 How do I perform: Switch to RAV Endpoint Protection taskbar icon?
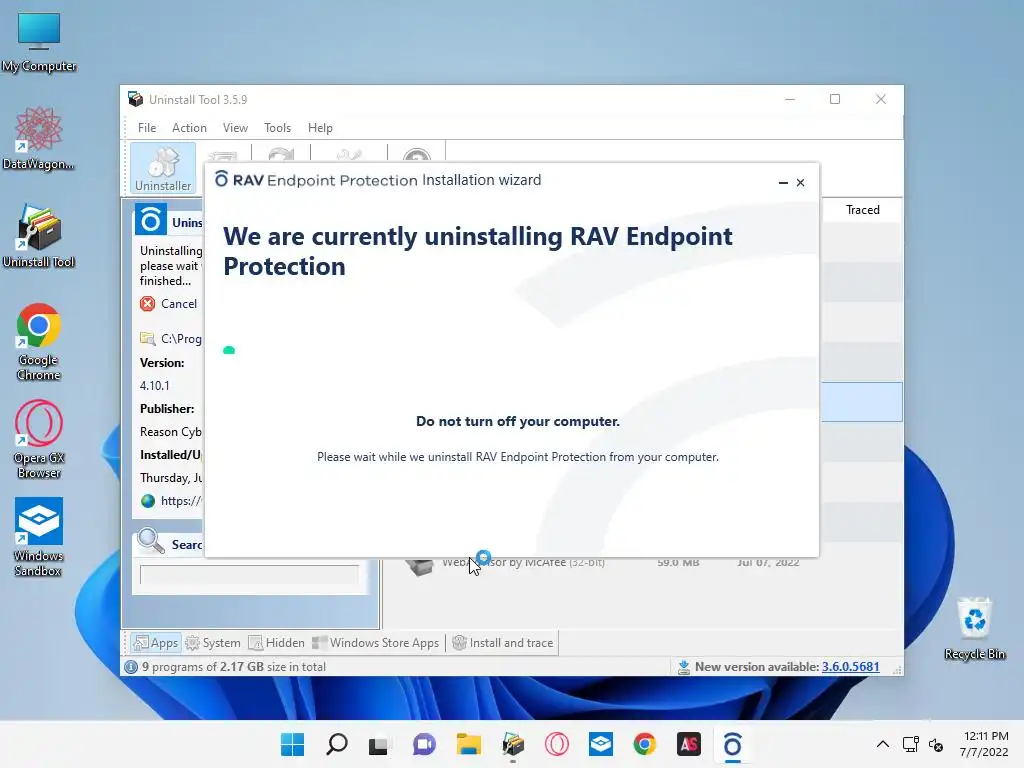tap(733, 744)
